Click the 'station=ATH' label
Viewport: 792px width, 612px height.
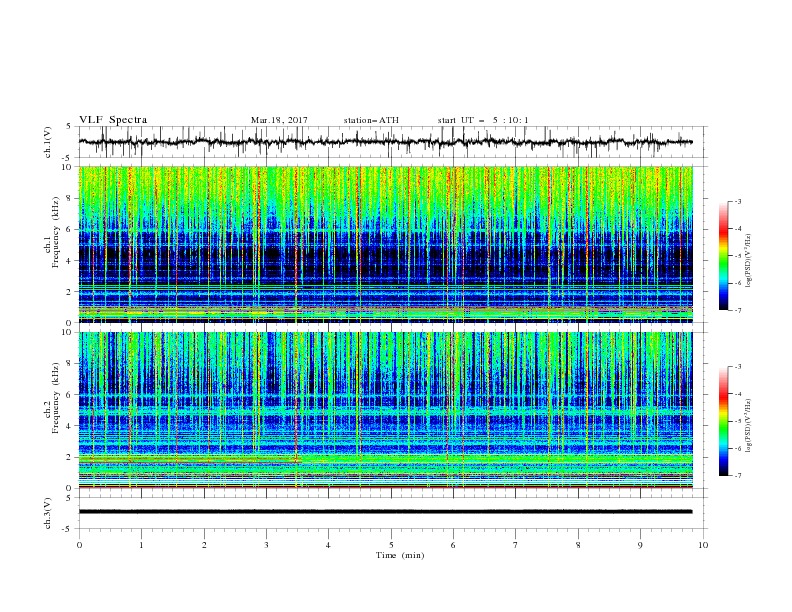point(371,120)
